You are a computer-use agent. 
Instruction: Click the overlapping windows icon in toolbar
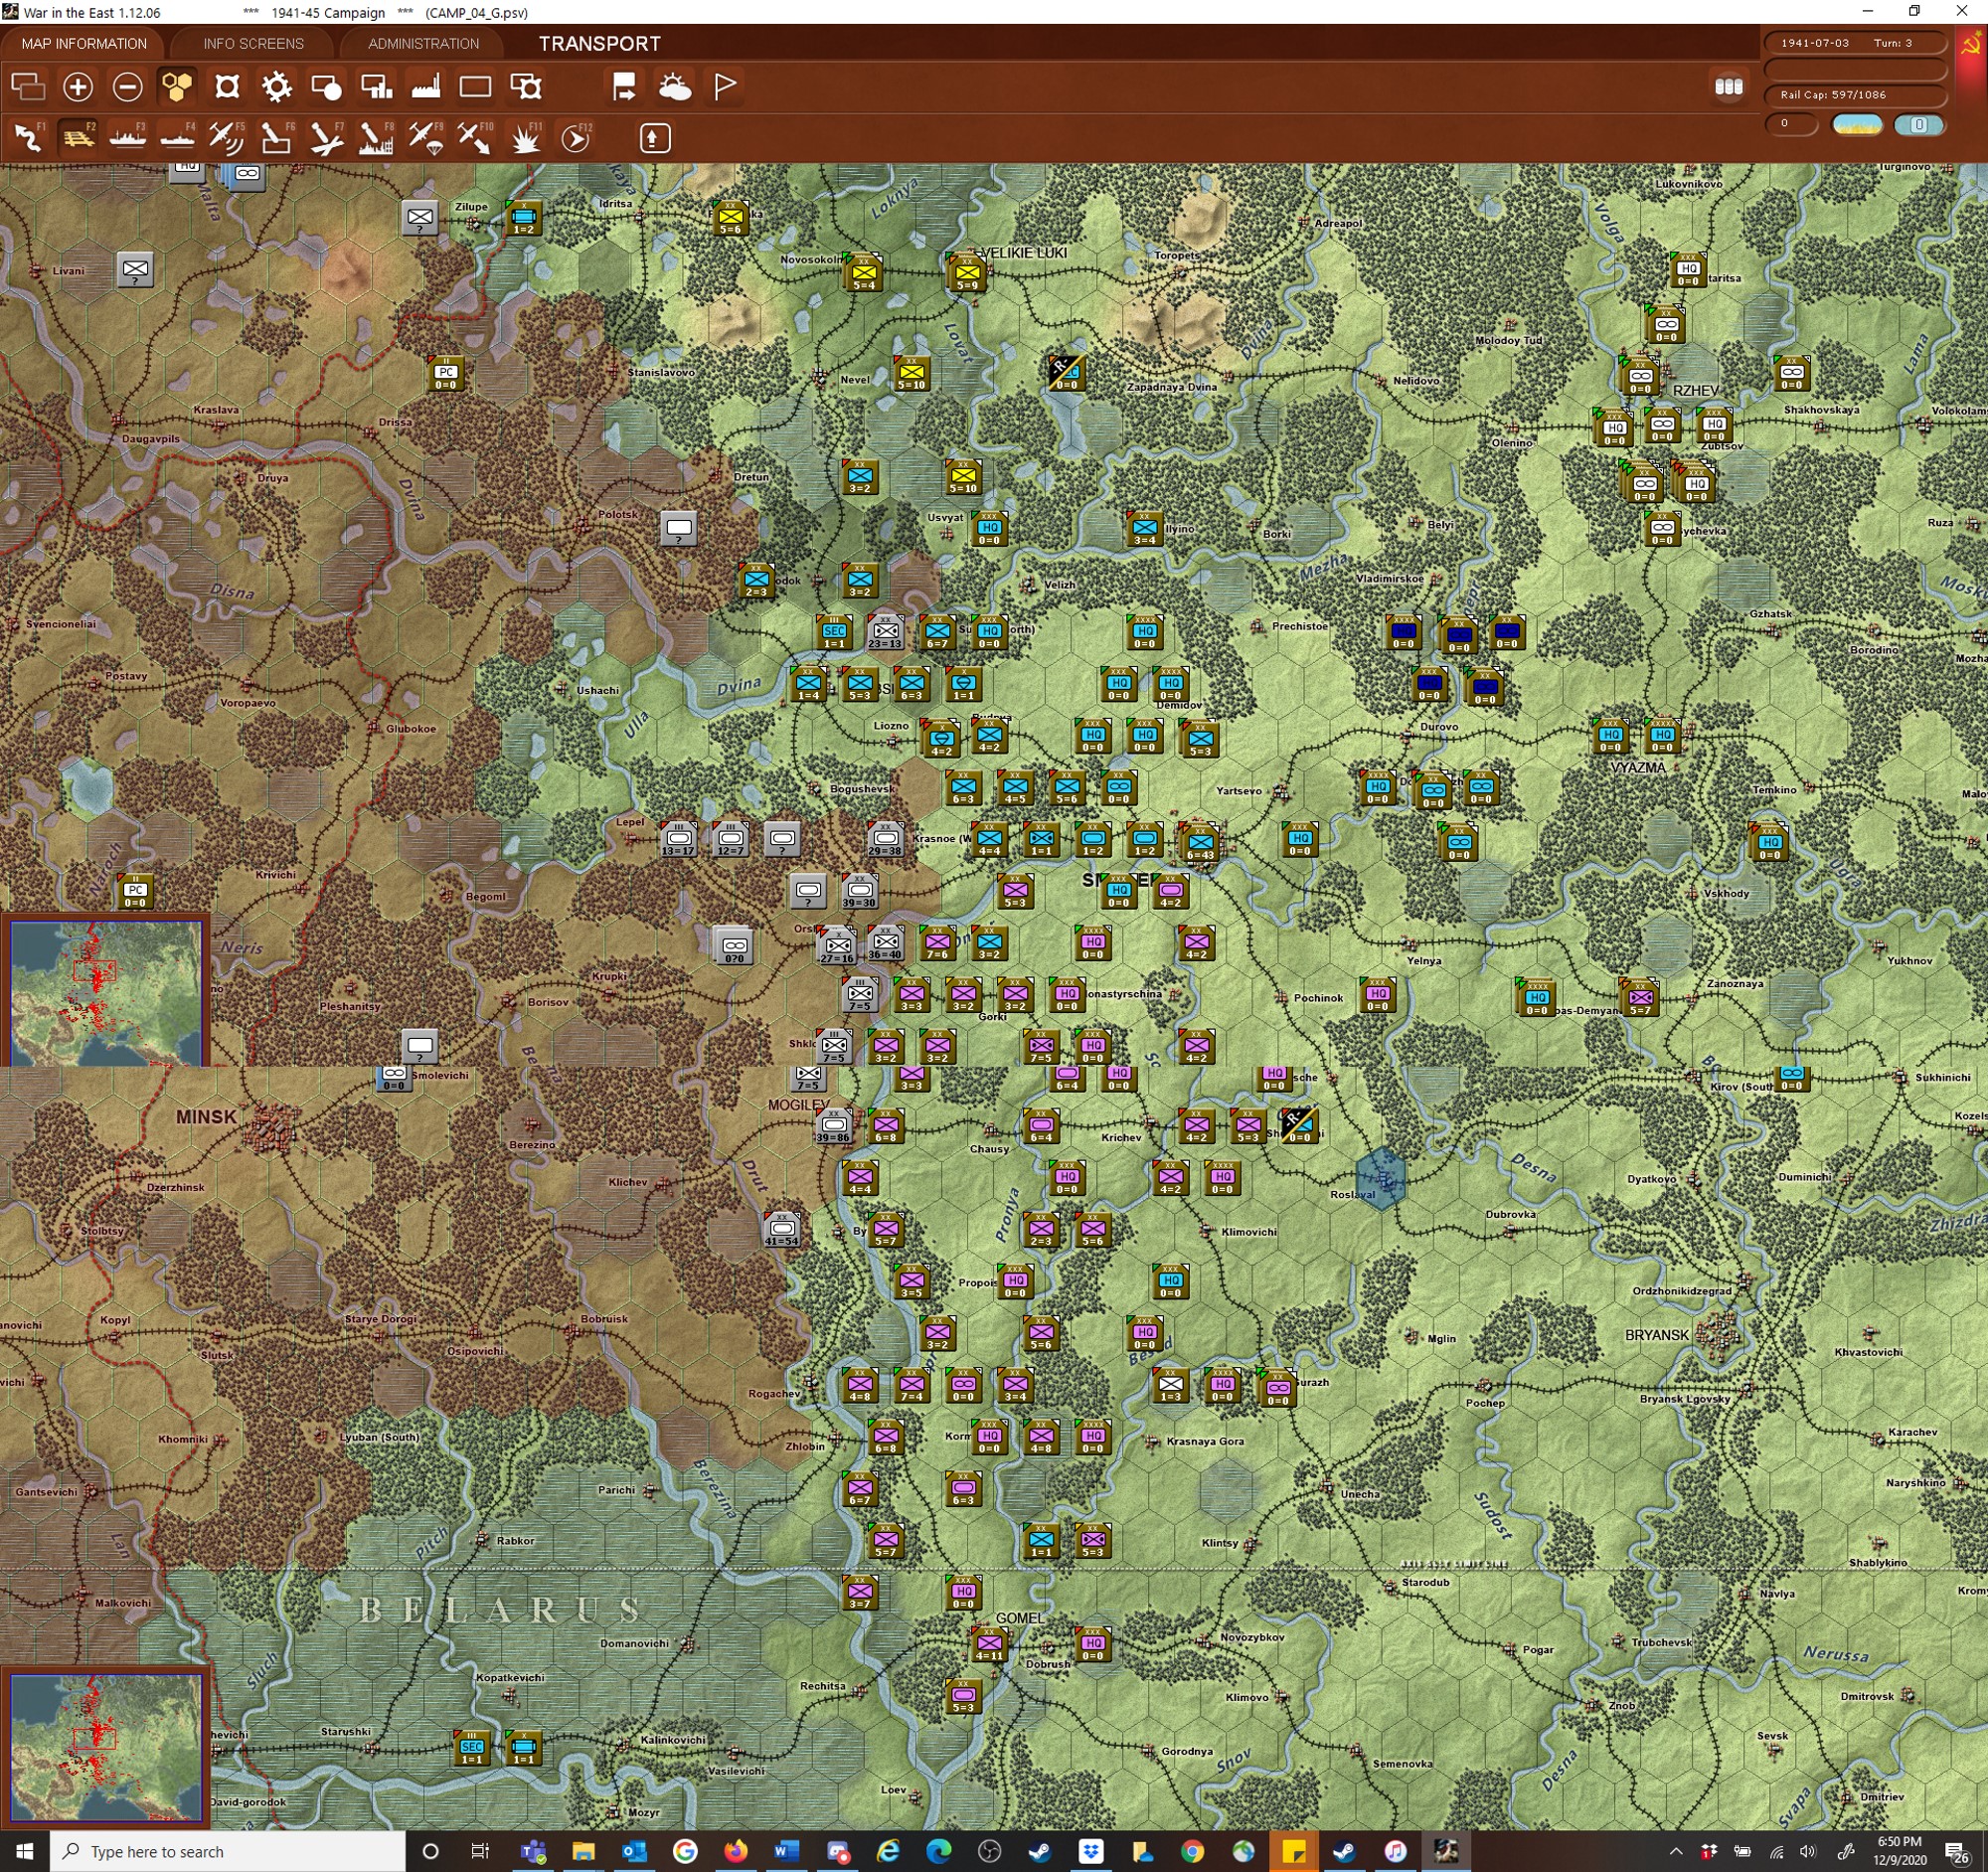pos(28,87)
